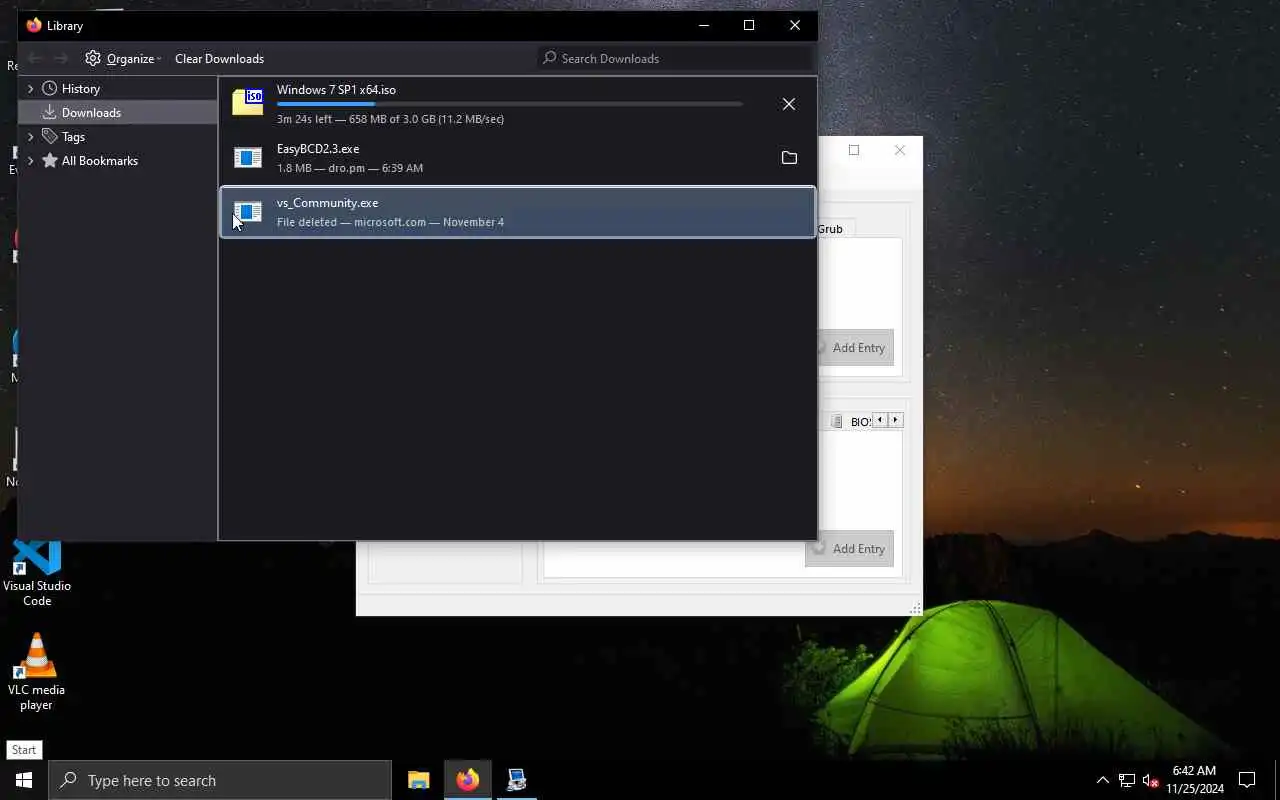Select All Bookmarks in the sidebar
1280x800 pixels.
point(99,160)
